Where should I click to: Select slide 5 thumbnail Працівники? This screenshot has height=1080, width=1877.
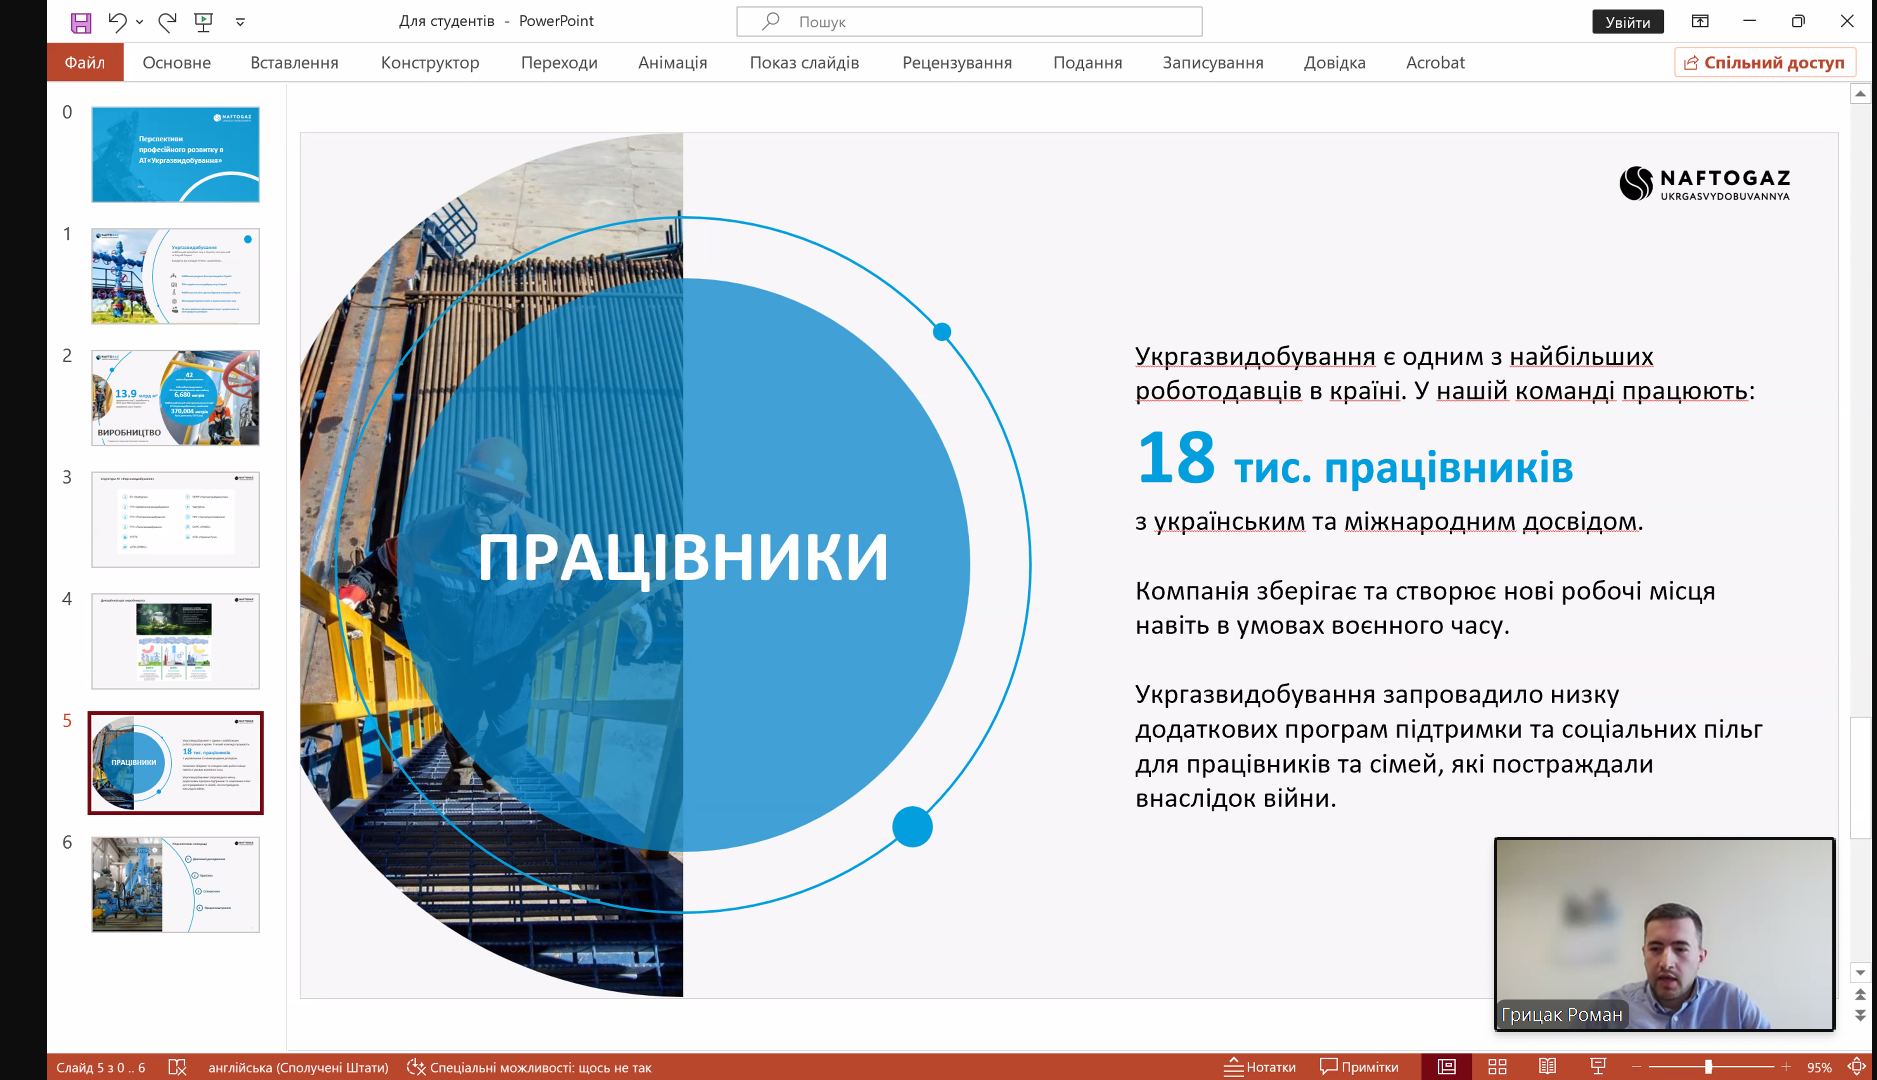(x=176, y=763)
